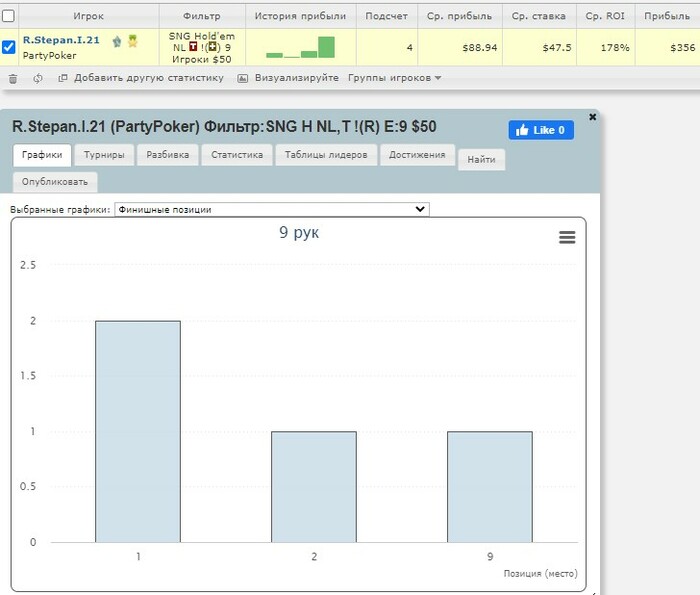Click the Визуализируйте chart icon
Screen dimensions: 700x595
242,79
